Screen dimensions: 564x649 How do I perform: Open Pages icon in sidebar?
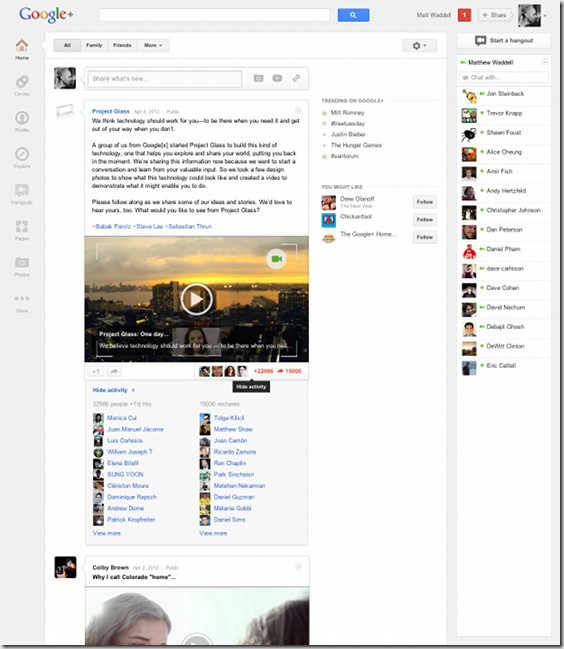22,230
